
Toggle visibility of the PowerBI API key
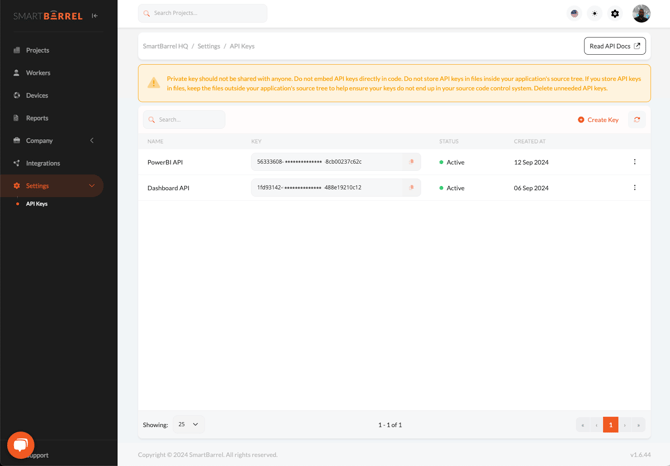tap(411, 162)
